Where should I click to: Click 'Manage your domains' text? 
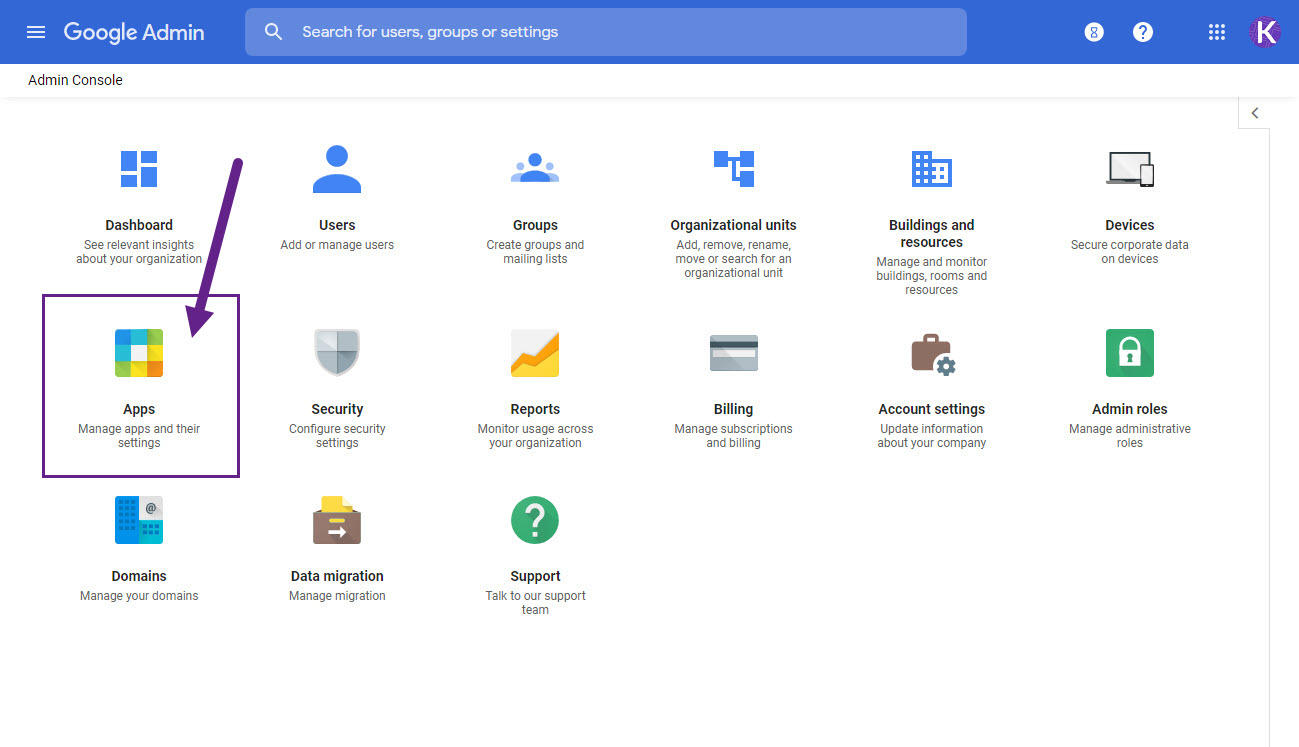tap(139, 596)
